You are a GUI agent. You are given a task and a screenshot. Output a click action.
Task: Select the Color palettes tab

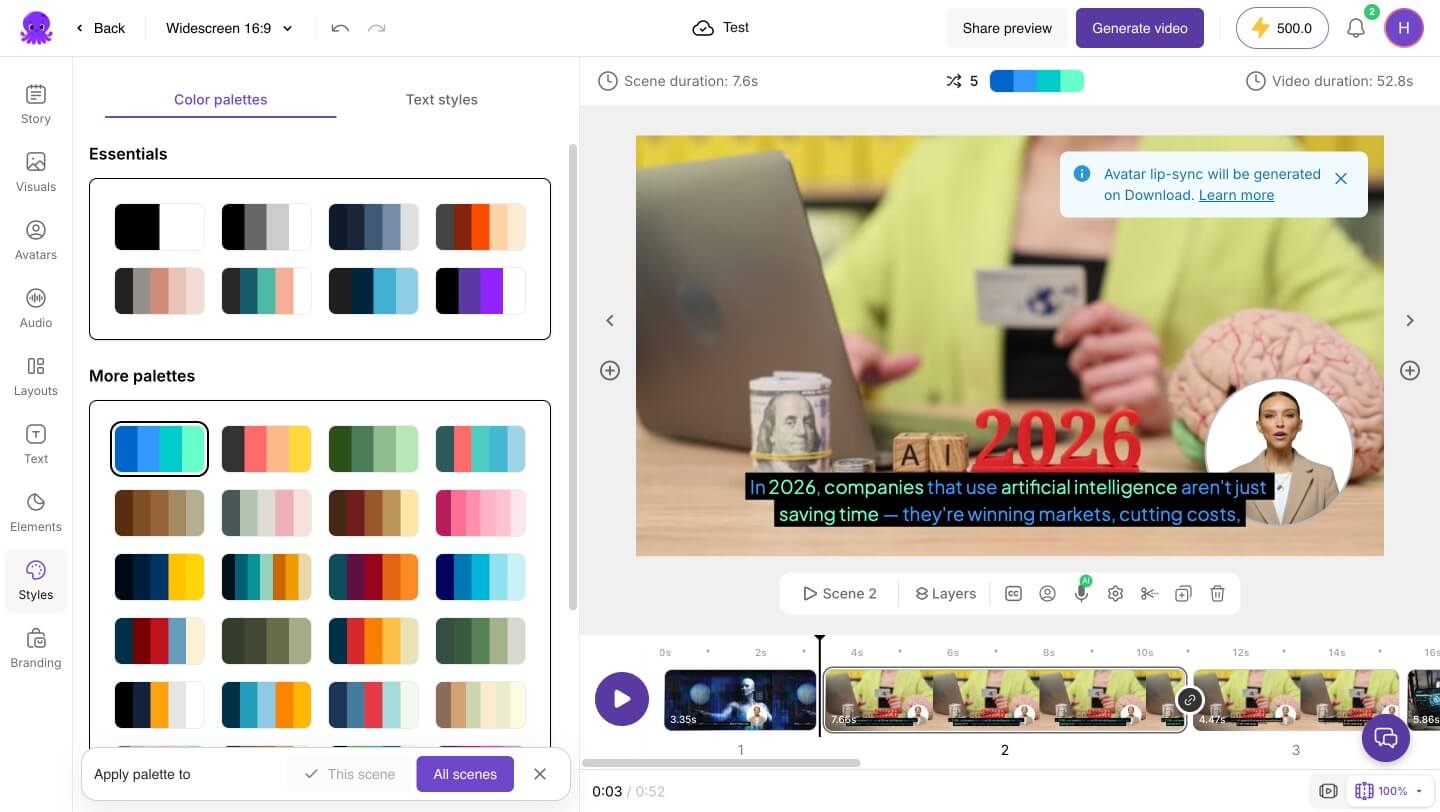[x=221, y=99]
